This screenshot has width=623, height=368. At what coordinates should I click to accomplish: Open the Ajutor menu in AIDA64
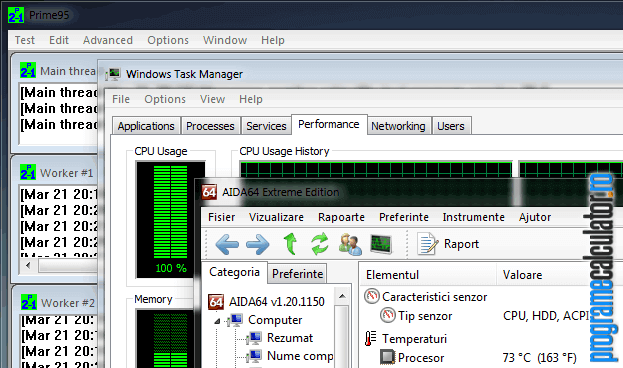click(535, 217)
